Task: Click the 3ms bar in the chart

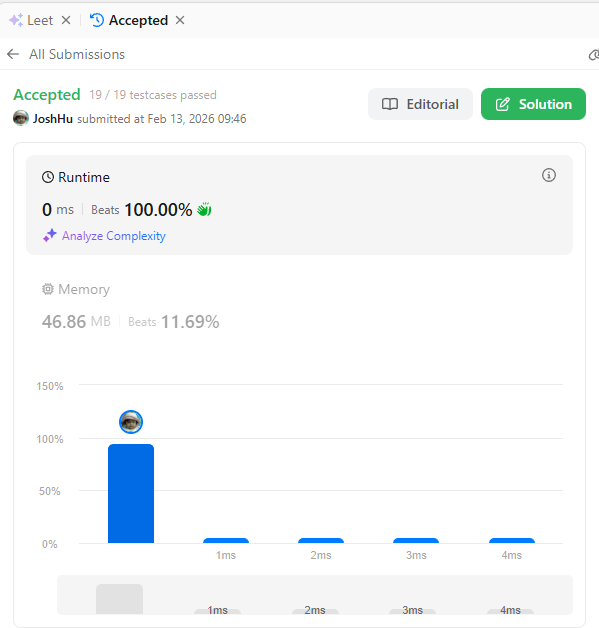Action: (416, 541)
